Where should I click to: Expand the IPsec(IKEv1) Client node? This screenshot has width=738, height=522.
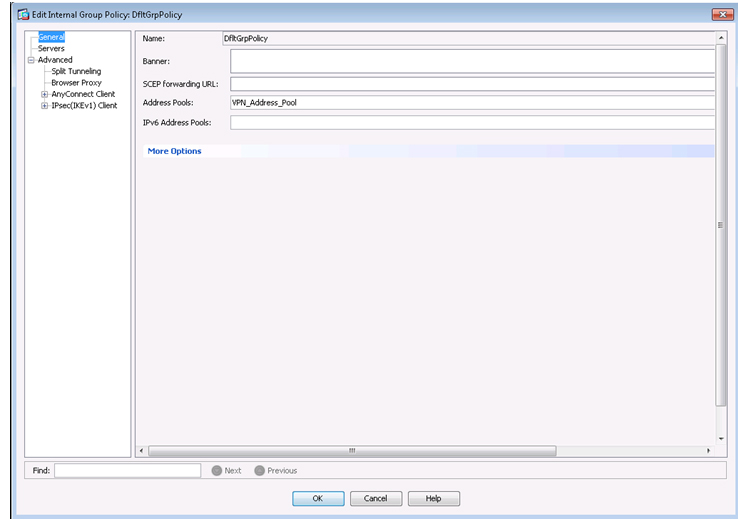(x=45, y=105)
